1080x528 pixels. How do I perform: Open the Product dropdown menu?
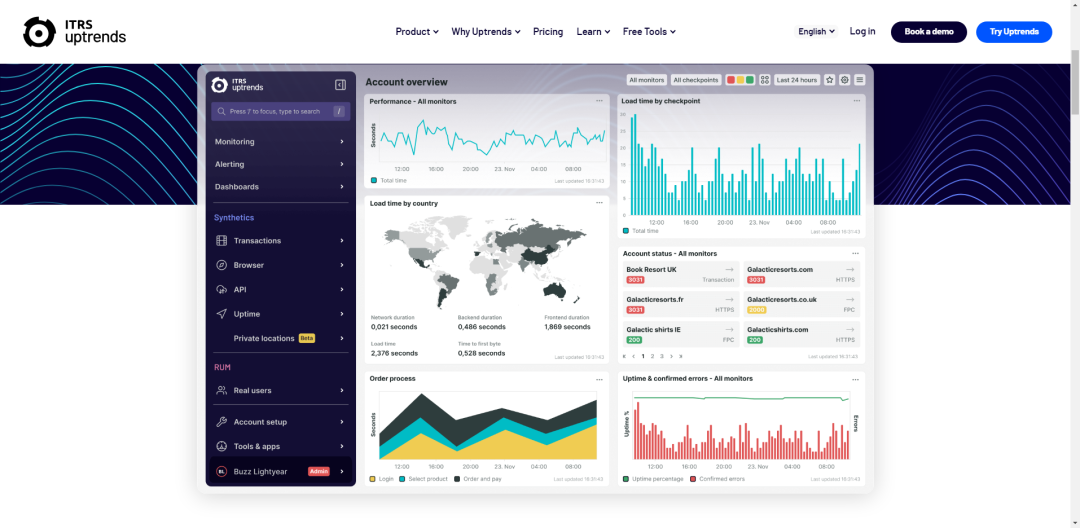(417, 32)
